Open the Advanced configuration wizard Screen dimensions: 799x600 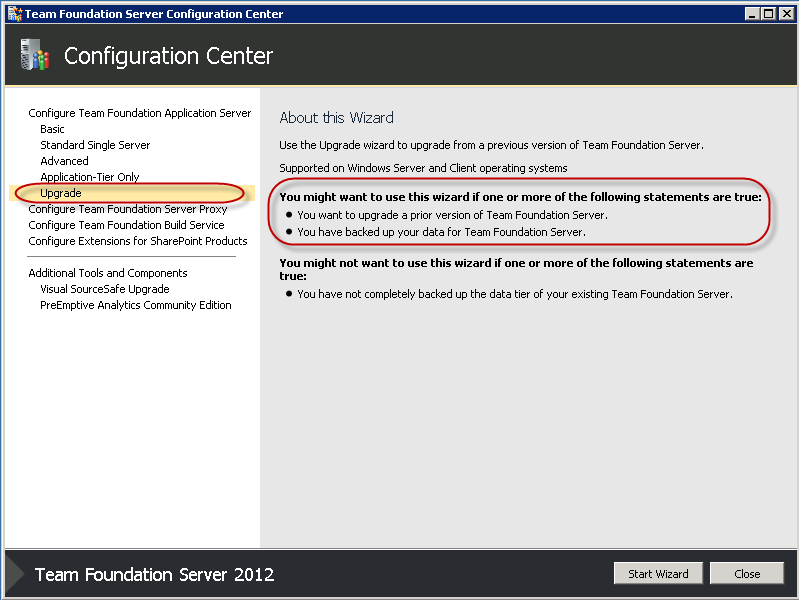click(64, 161)
